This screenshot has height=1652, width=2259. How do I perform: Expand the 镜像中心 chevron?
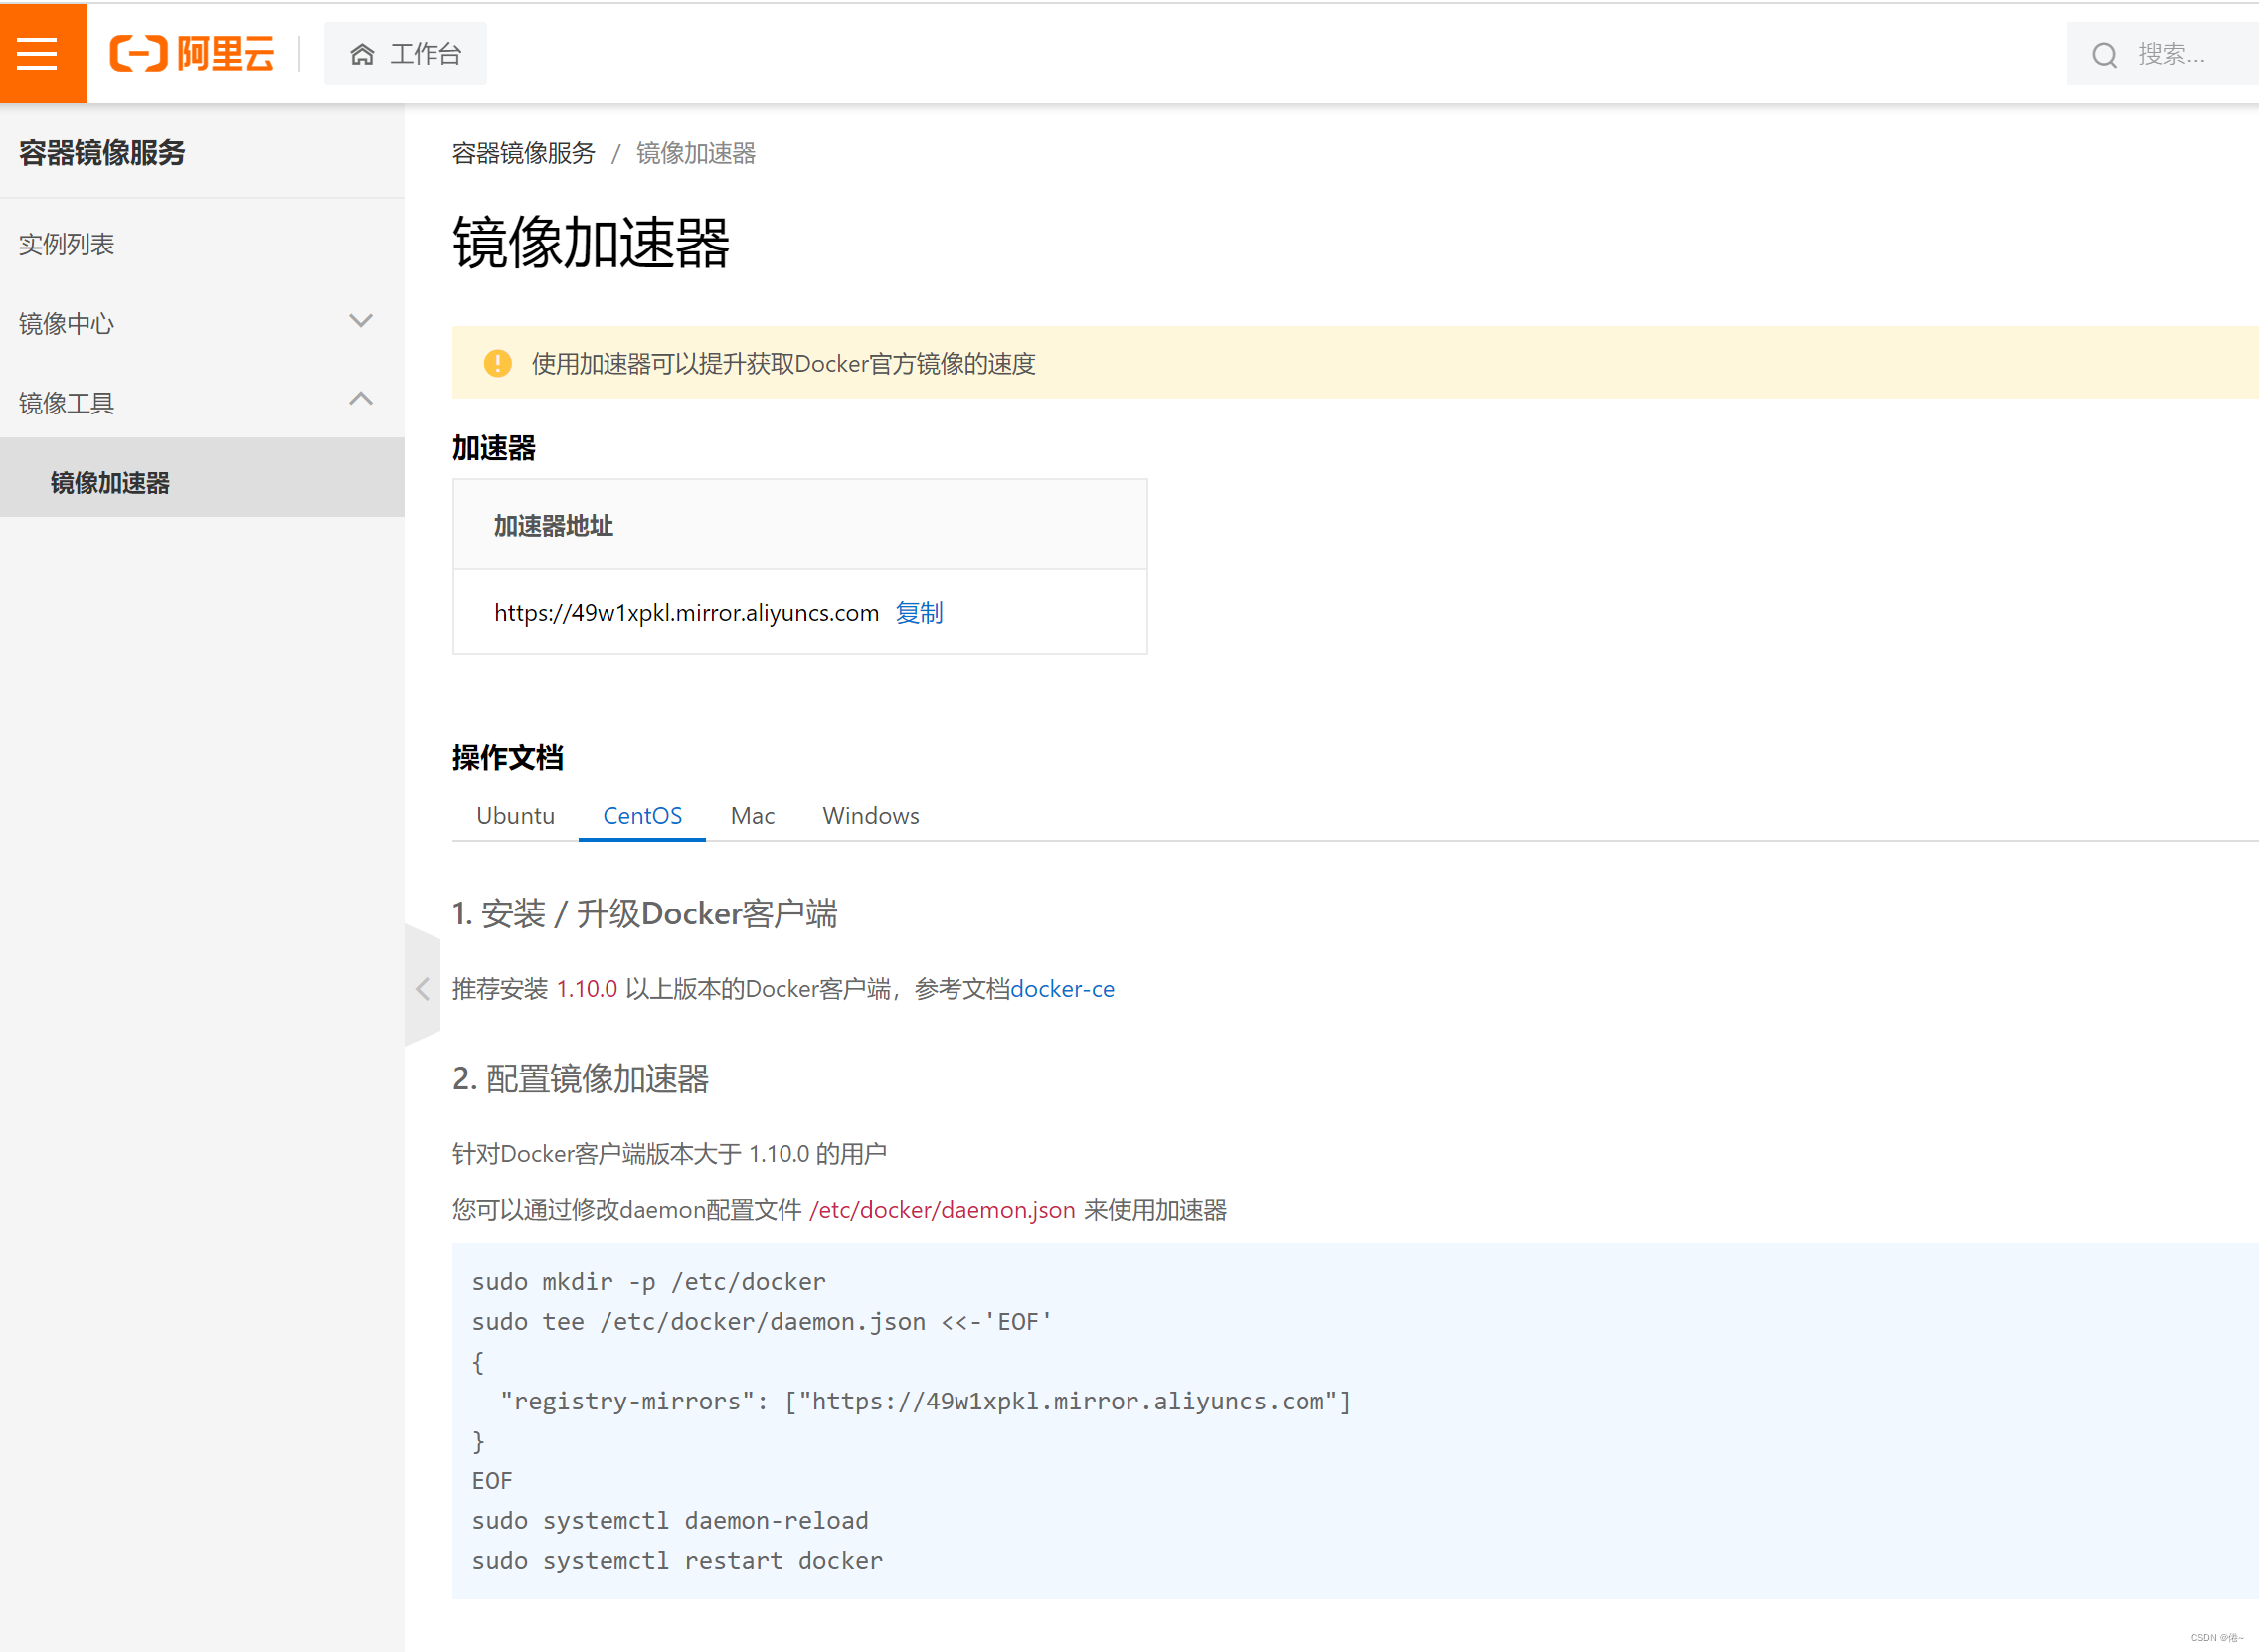[361, 321]
